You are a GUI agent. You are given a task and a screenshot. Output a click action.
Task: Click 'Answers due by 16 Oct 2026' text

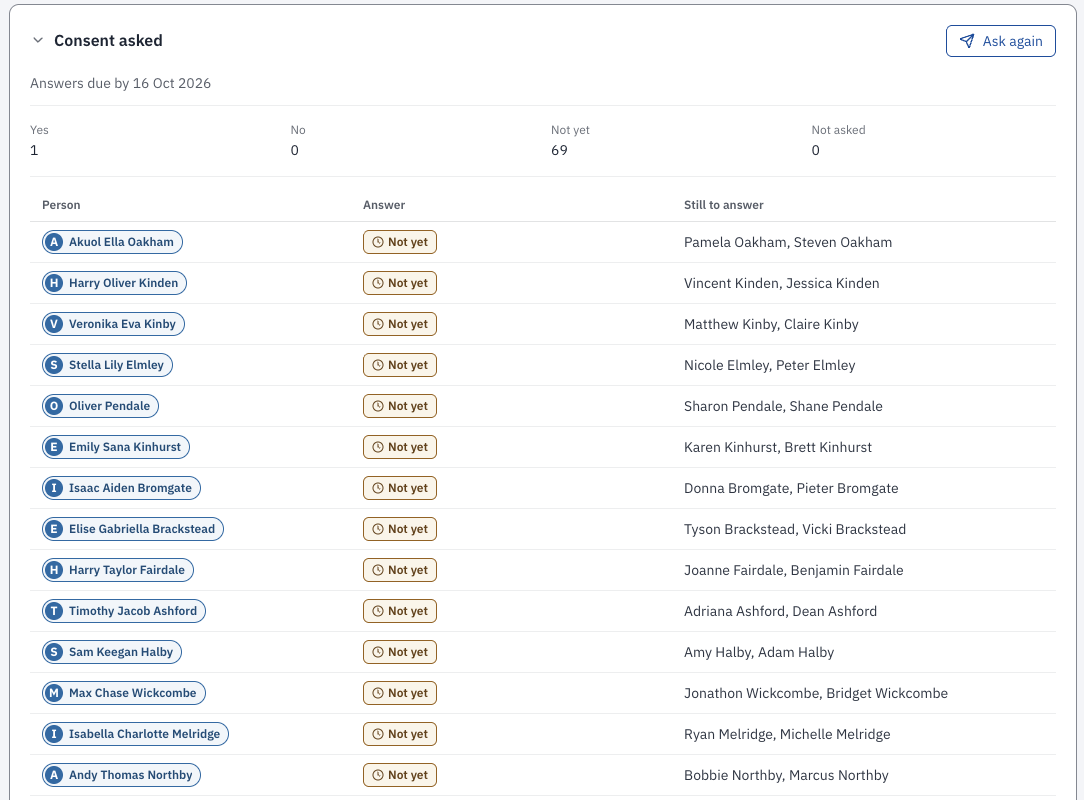(x=120, y=83)
